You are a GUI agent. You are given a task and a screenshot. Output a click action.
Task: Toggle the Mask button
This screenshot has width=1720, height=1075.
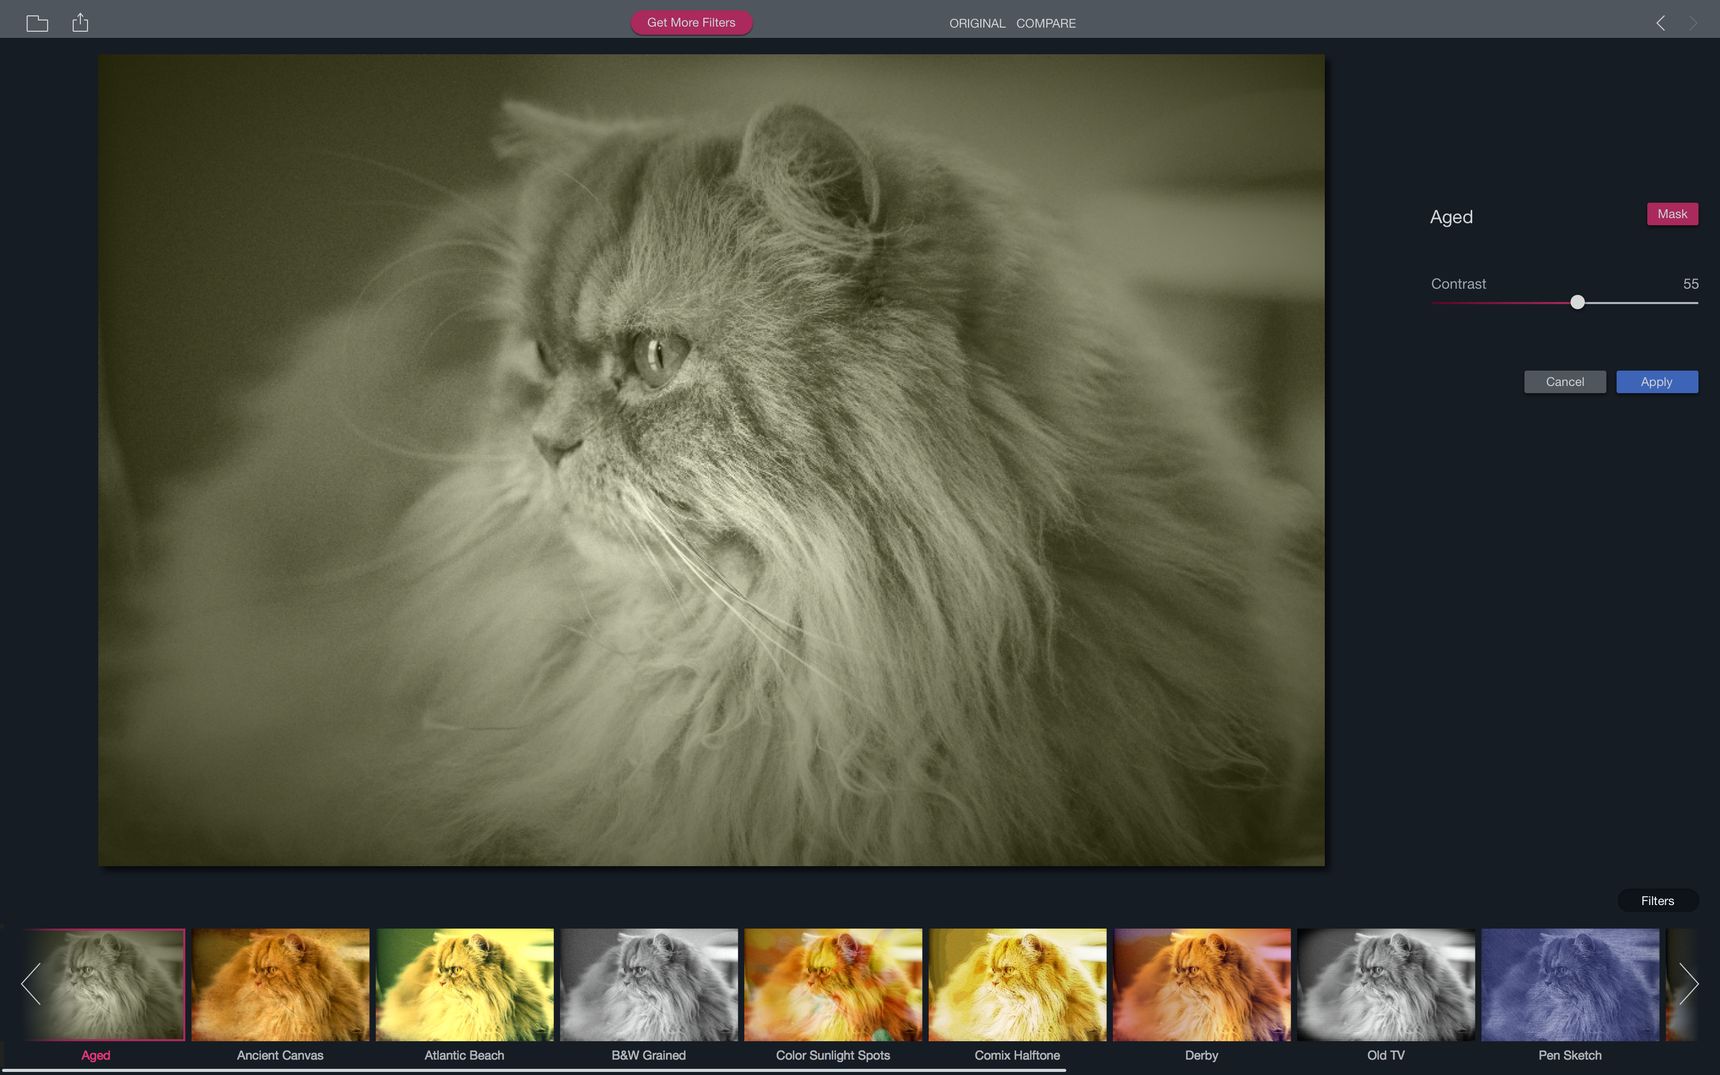[1672, 214]
